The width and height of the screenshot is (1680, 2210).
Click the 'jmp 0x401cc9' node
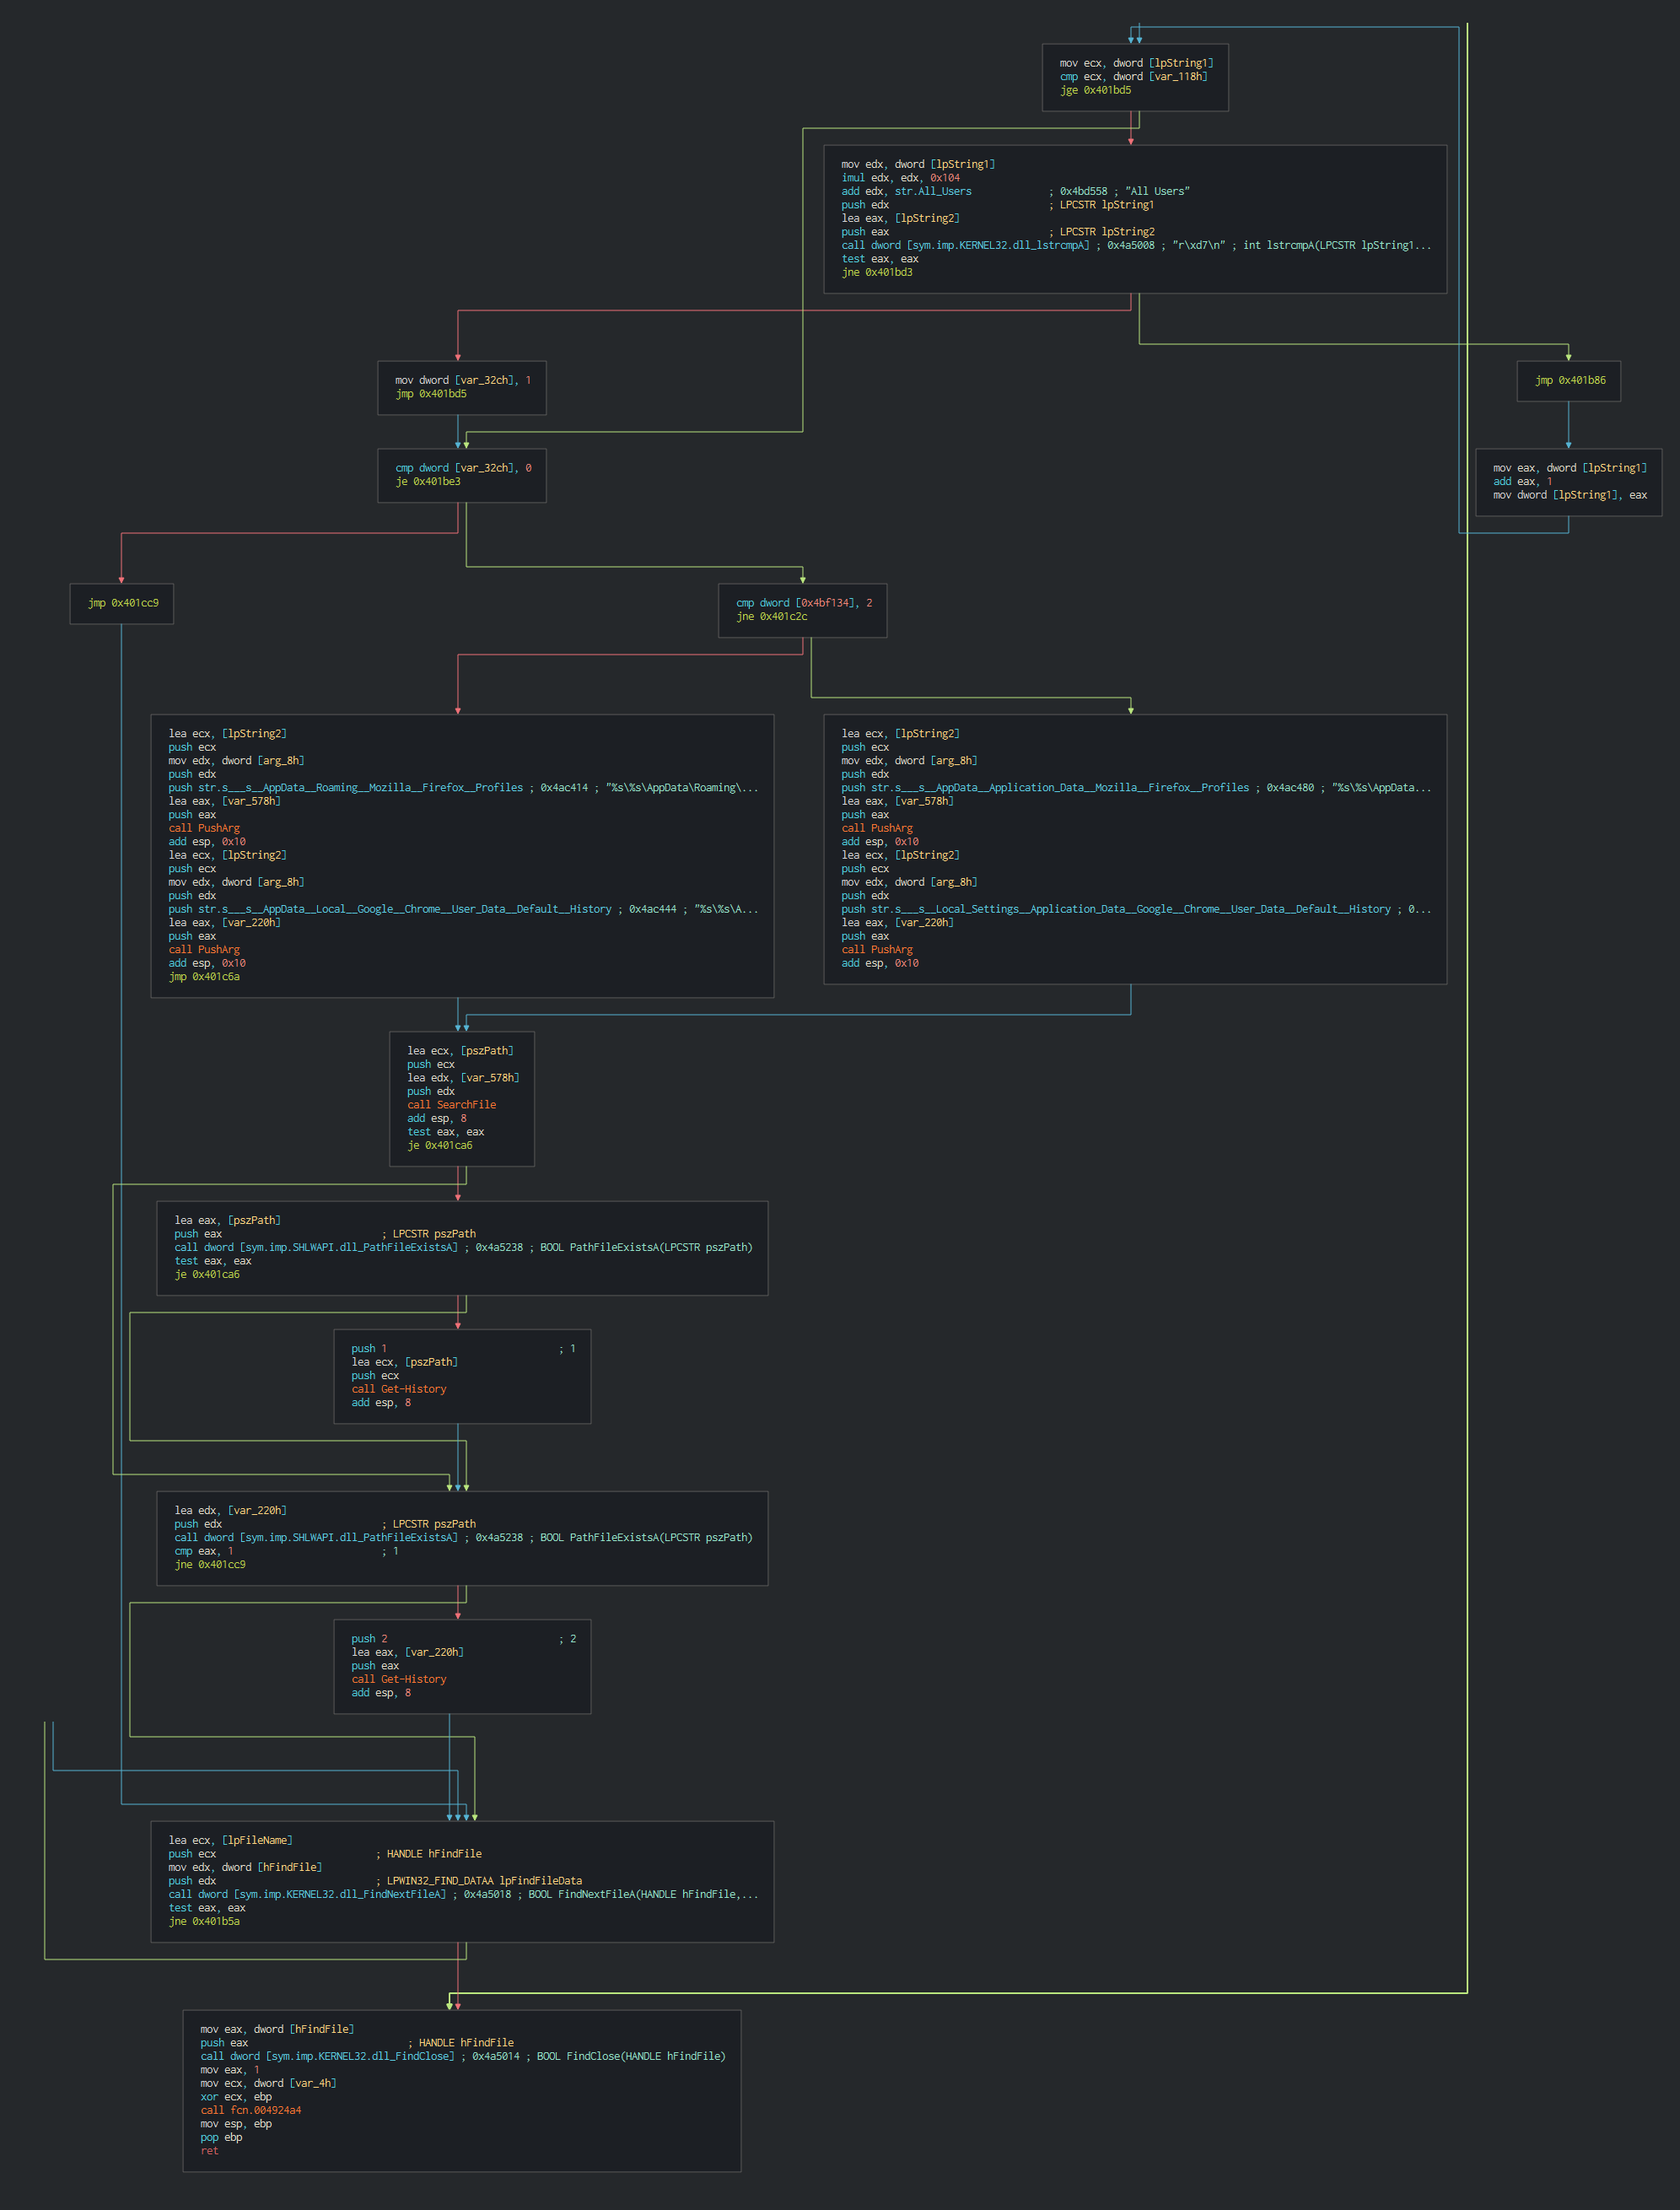tap(122, 603)
